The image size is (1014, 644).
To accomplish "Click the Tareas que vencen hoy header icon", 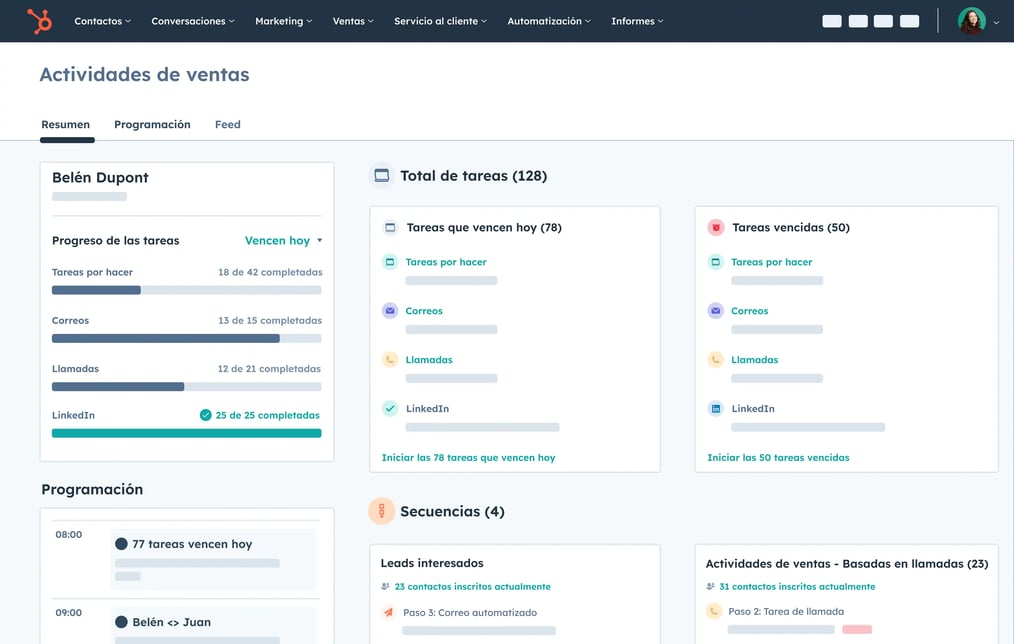I will tap(390, 228).
